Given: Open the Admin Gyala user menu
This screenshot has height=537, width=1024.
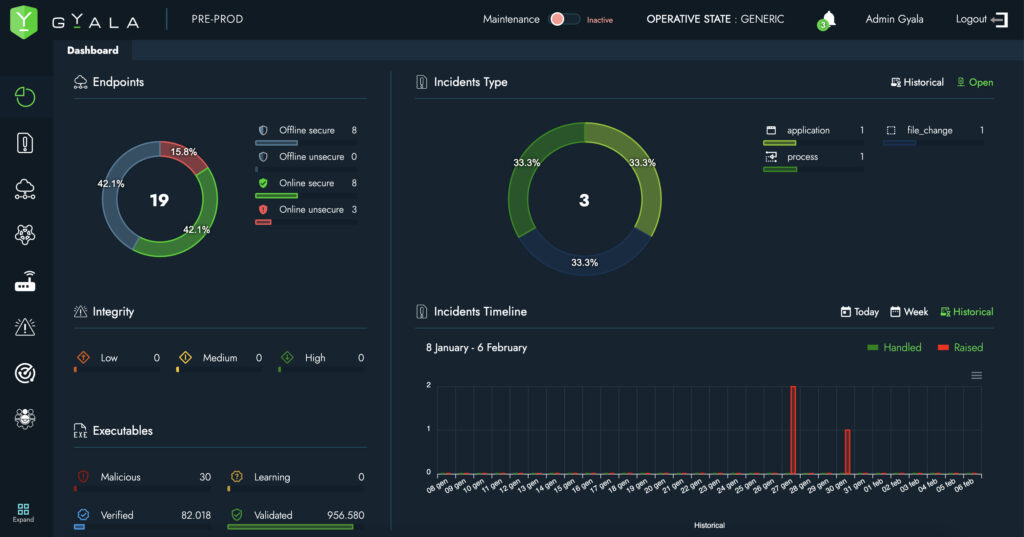Looking at the screenshot, I should [x=894, y=19].
